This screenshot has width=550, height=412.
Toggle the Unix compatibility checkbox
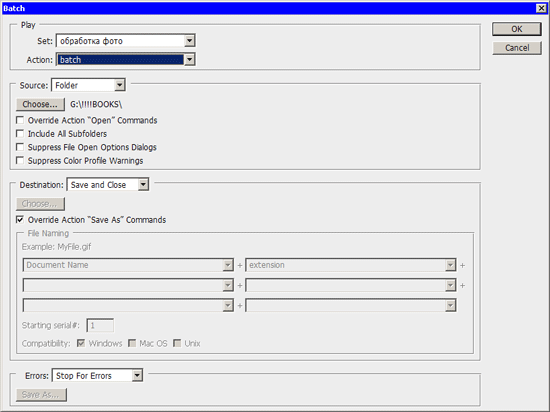pos(177,343)
